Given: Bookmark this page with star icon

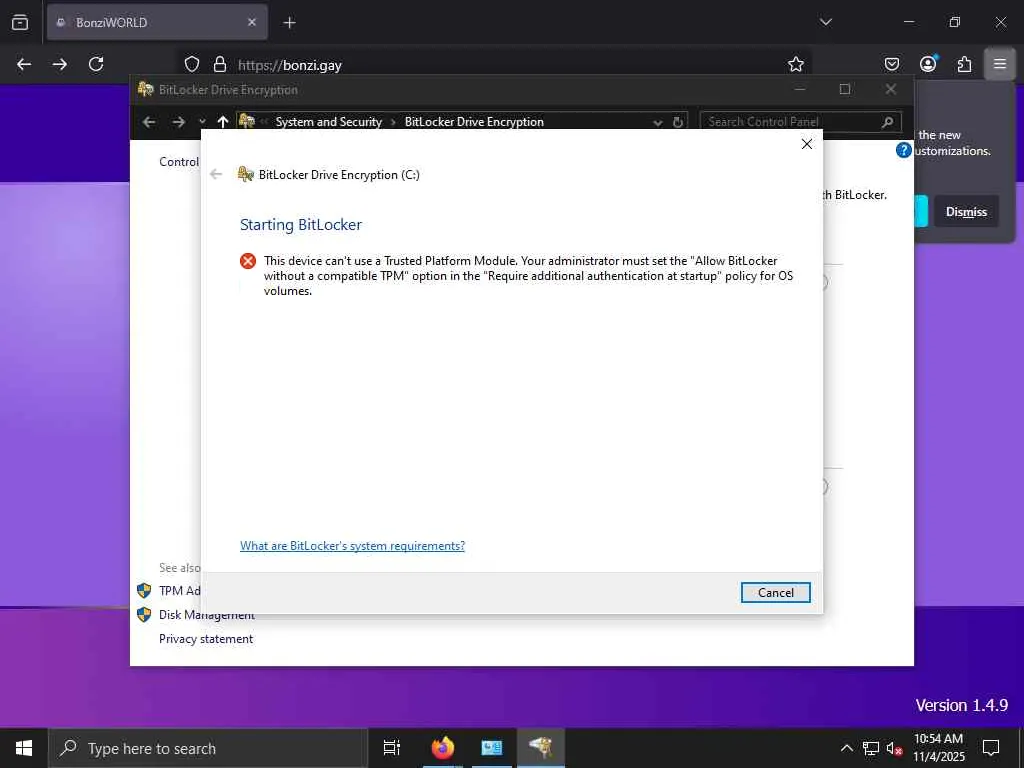Looking at the screenshot, I should click(795, 64).
